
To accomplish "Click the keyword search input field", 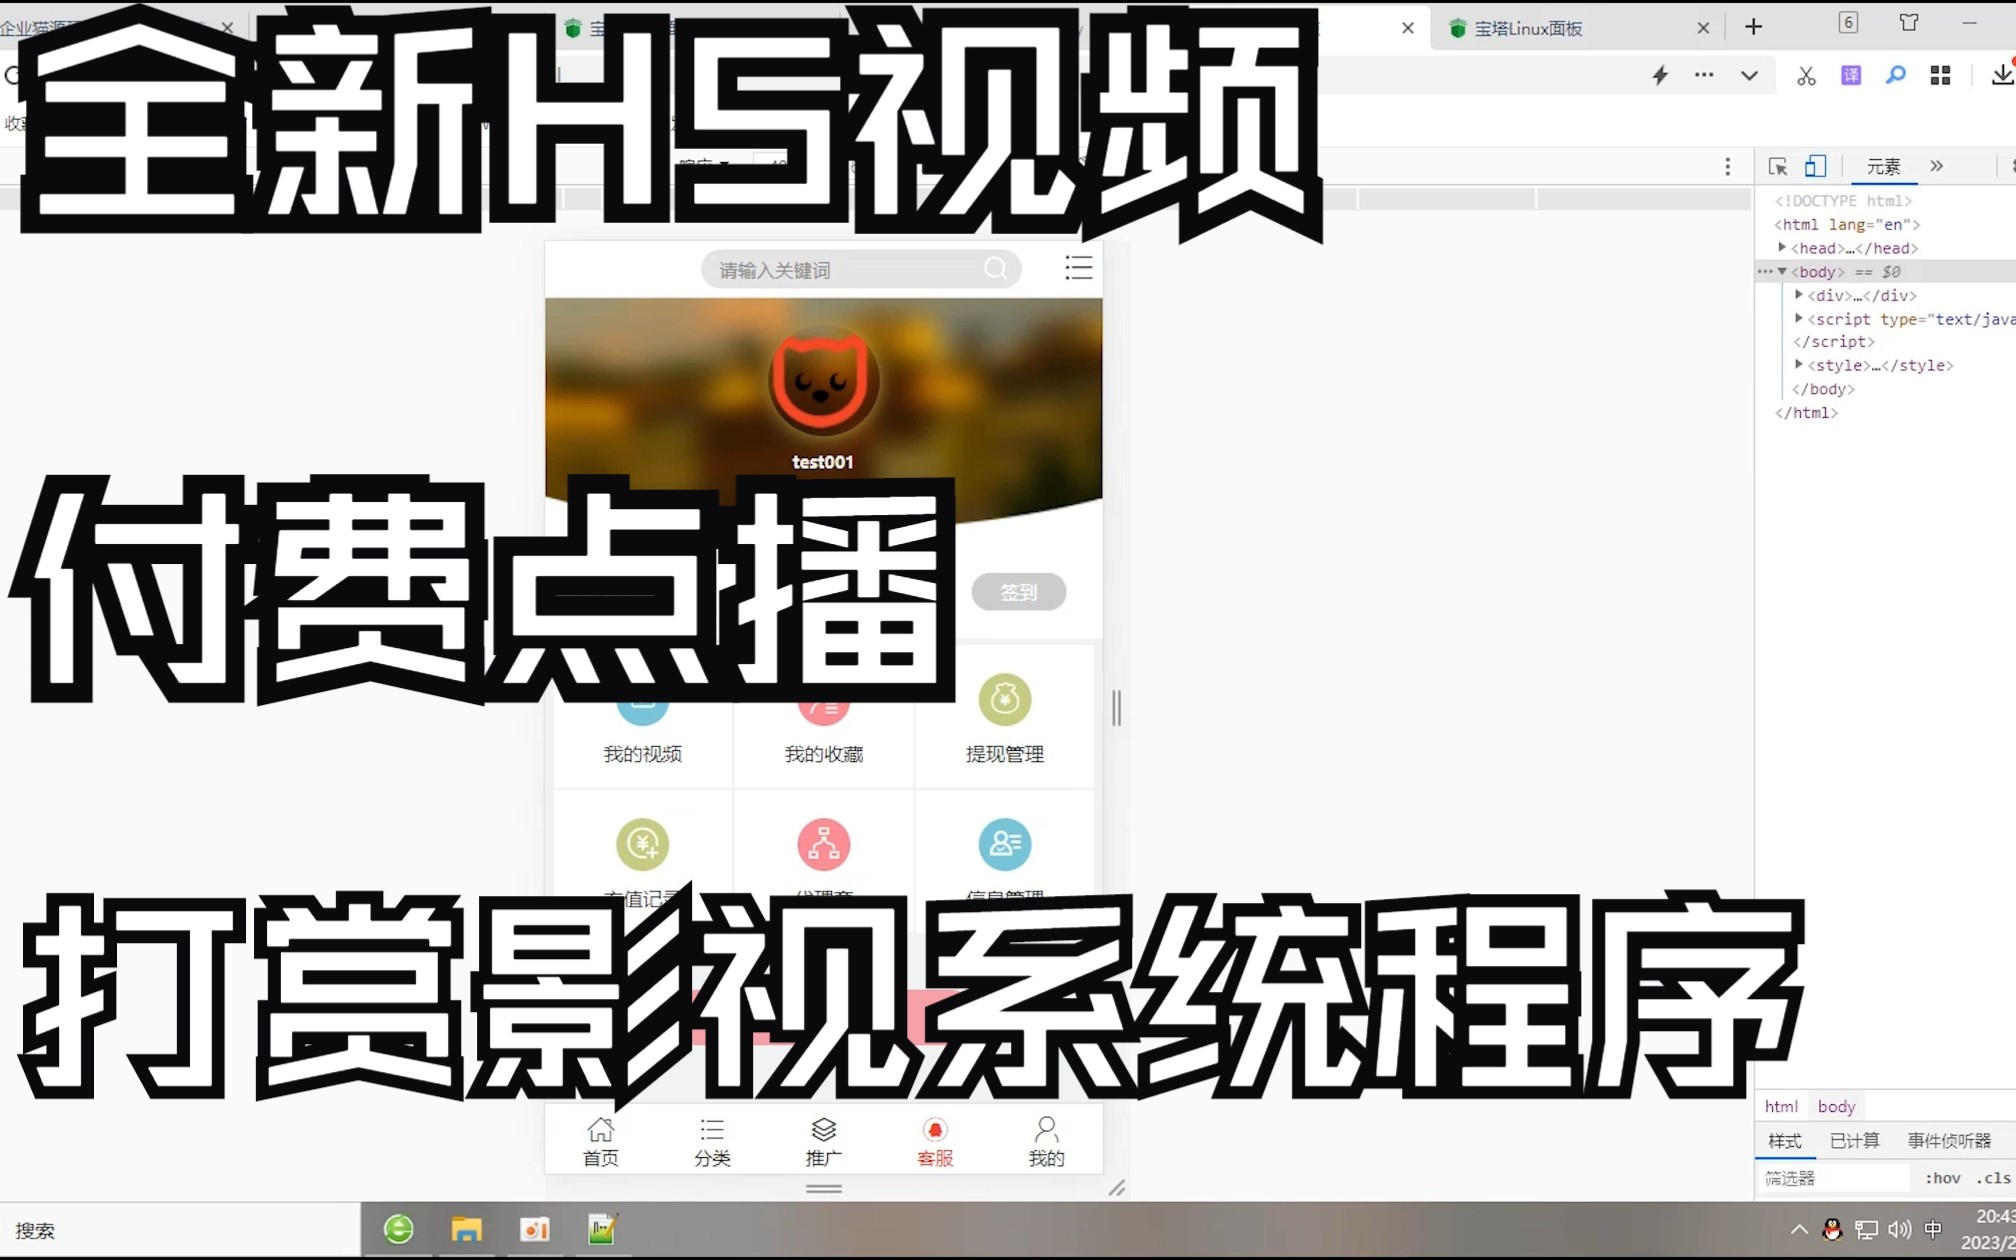I will point(860,269).
